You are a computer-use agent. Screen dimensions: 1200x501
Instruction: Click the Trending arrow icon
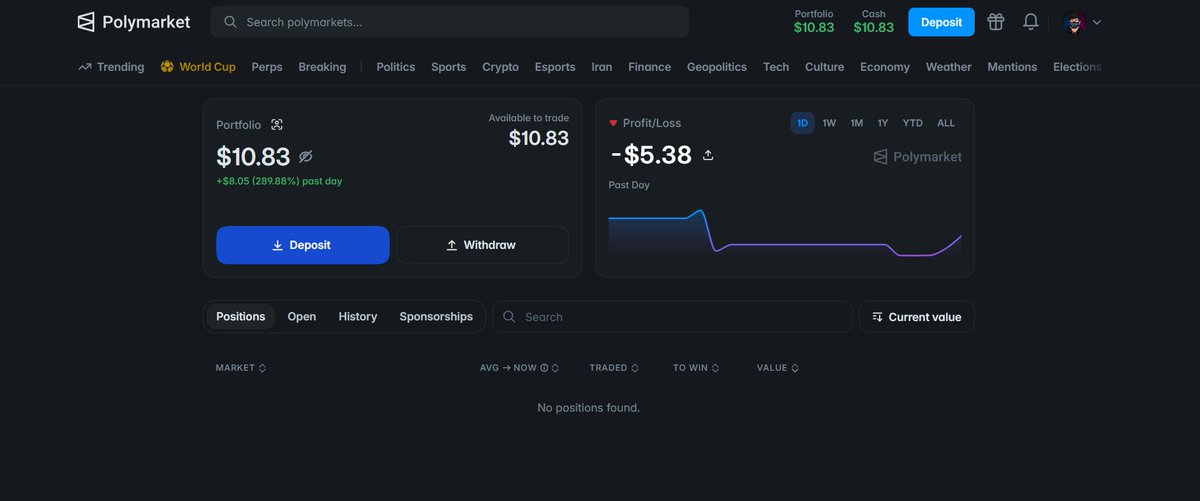[x=85, y=67]
